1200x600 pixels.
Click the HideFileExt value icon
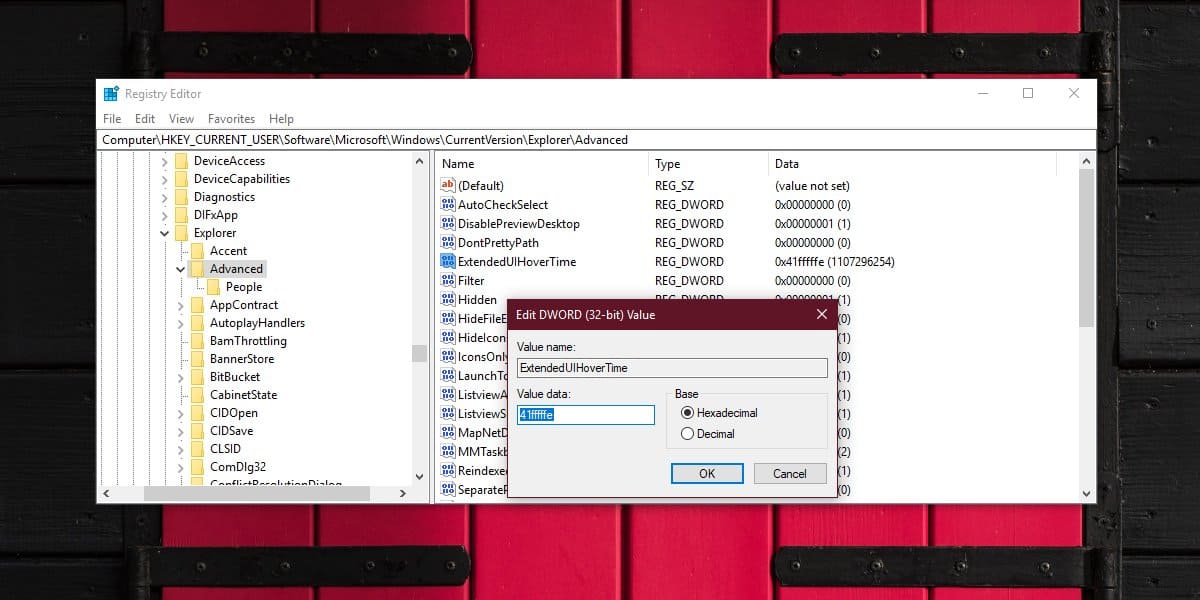[448, 319]
